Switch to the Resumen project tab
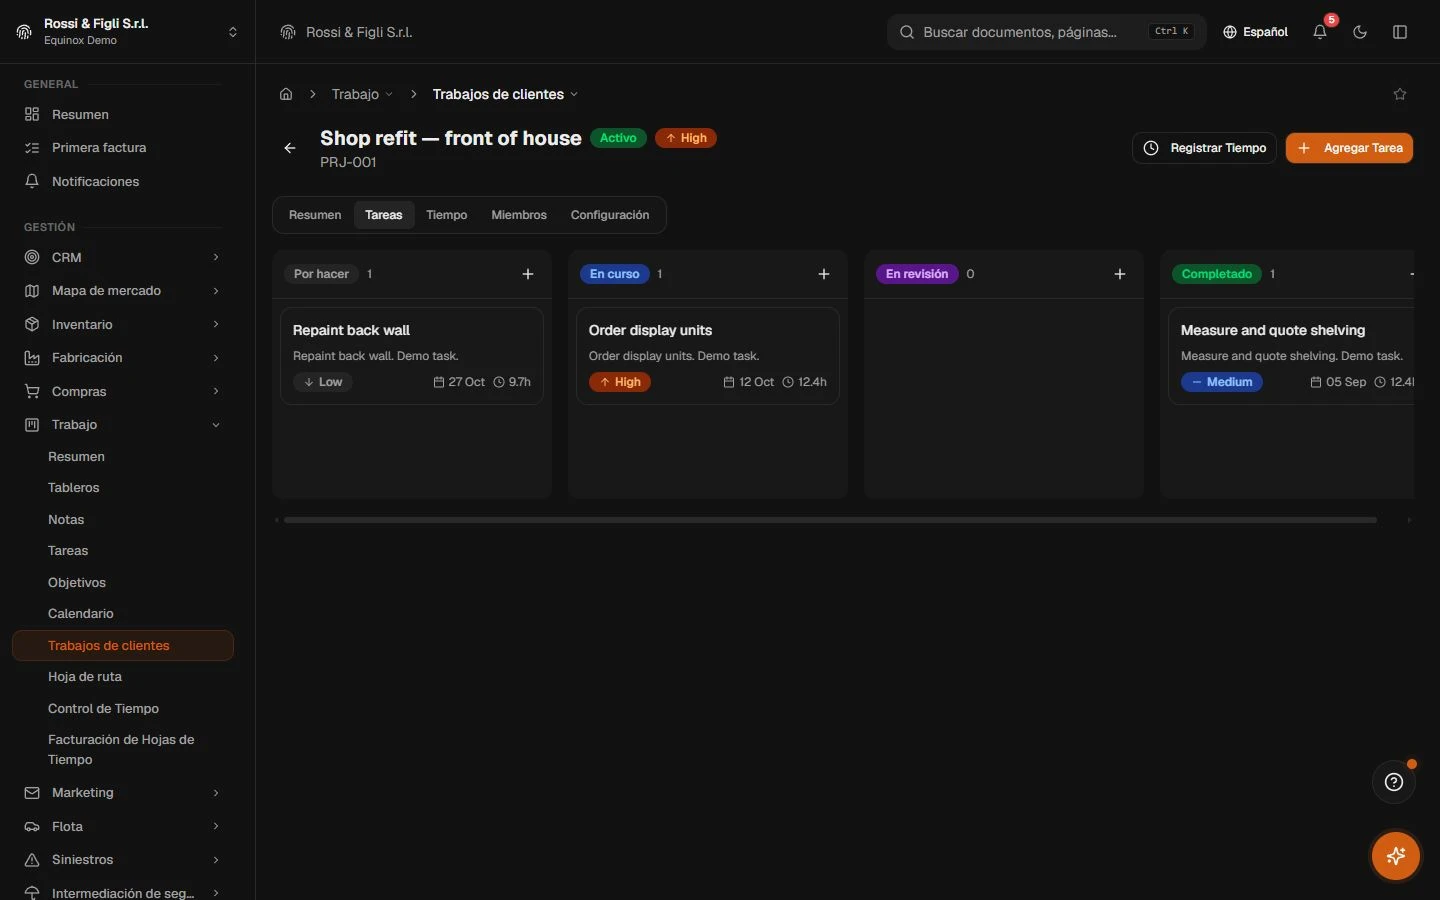Screen dimensions: 1440x900 315,215
